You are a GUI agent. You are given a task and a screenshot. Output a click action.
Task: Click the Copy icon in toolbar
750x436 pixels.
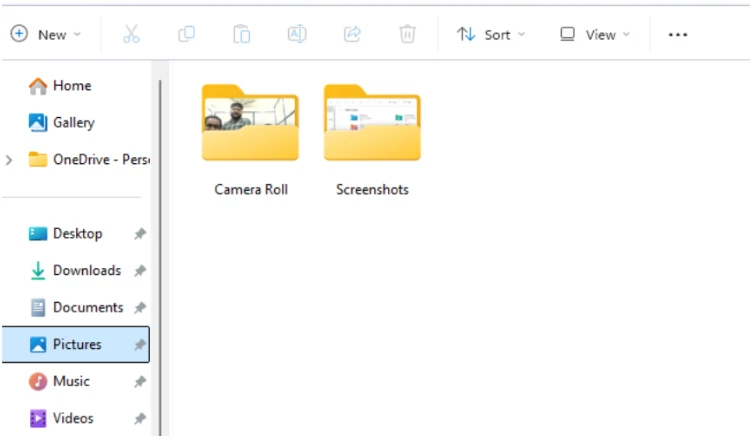[186, 34]
